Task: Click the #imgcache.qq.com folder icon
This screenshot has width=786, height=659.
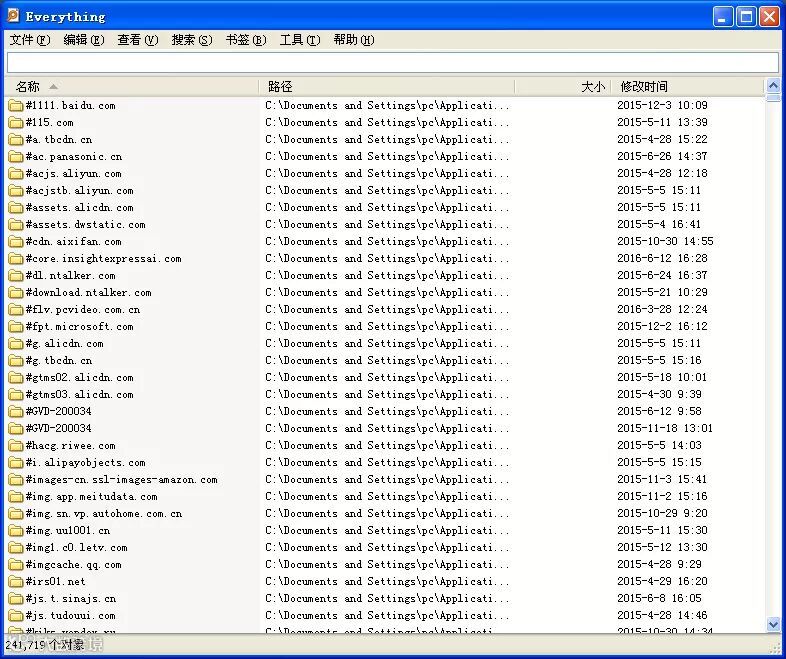Action: click(x=16, y=565)
